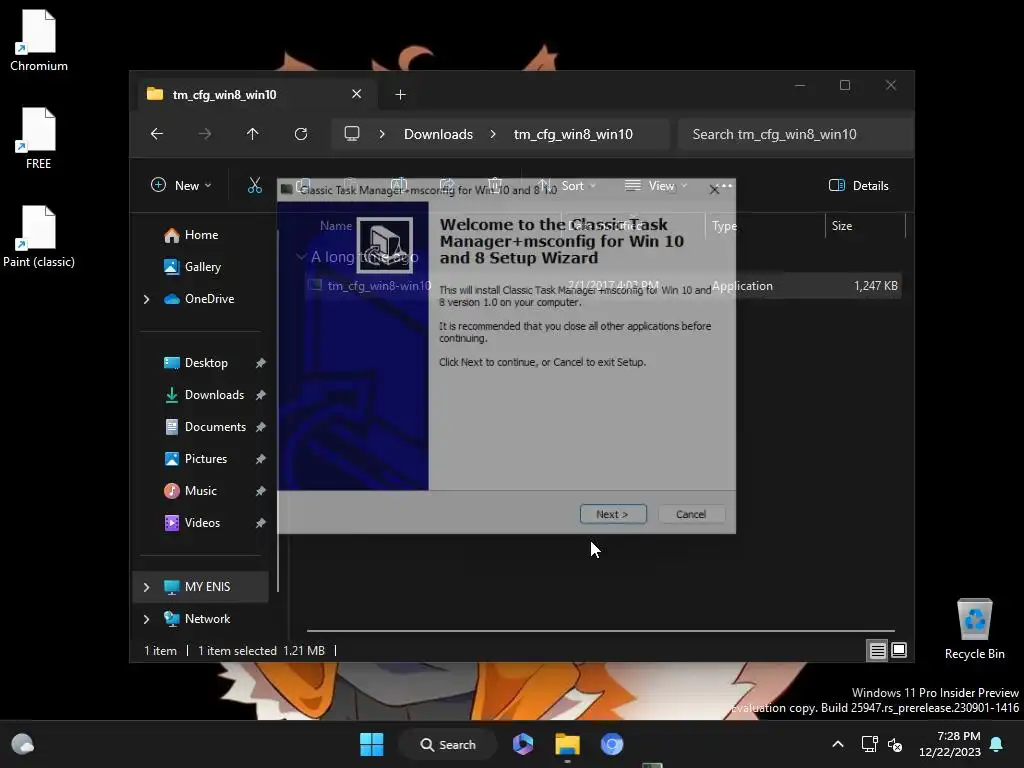Select the Recycle Bin icon
1024x768 pixels.
click(974, 629)
